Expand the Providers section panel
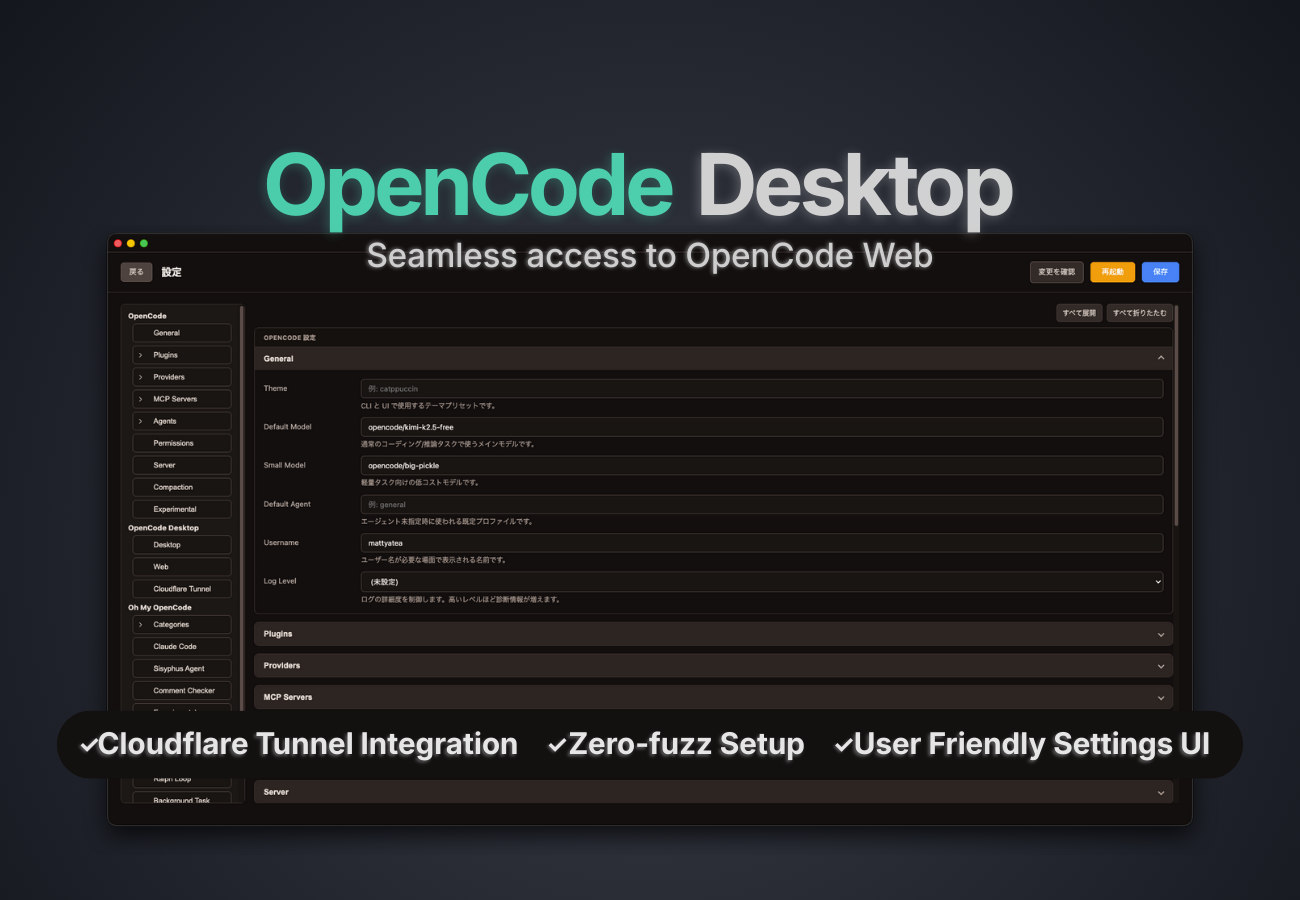The image size is (1300, 900). pyautogui.click(x=713, y=666)
